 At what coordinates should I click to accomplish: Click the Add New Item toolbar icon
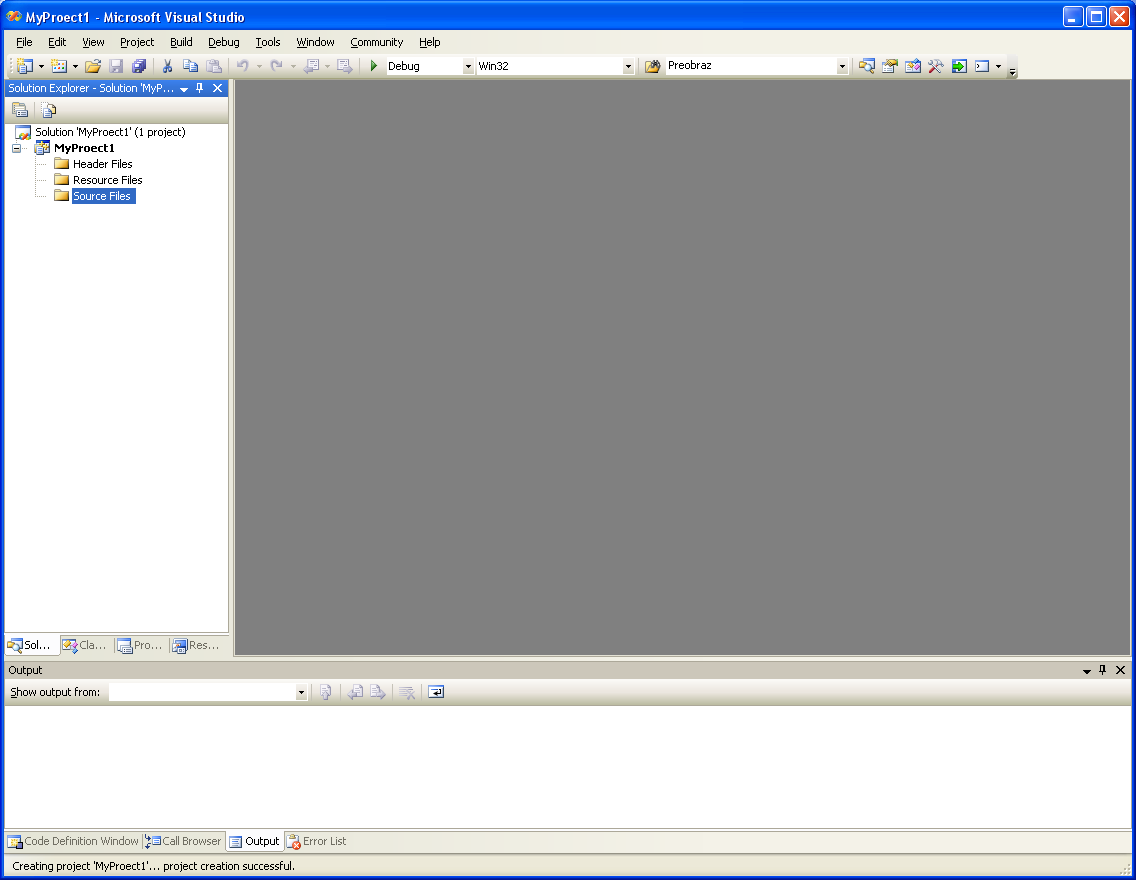click(59, 66)
